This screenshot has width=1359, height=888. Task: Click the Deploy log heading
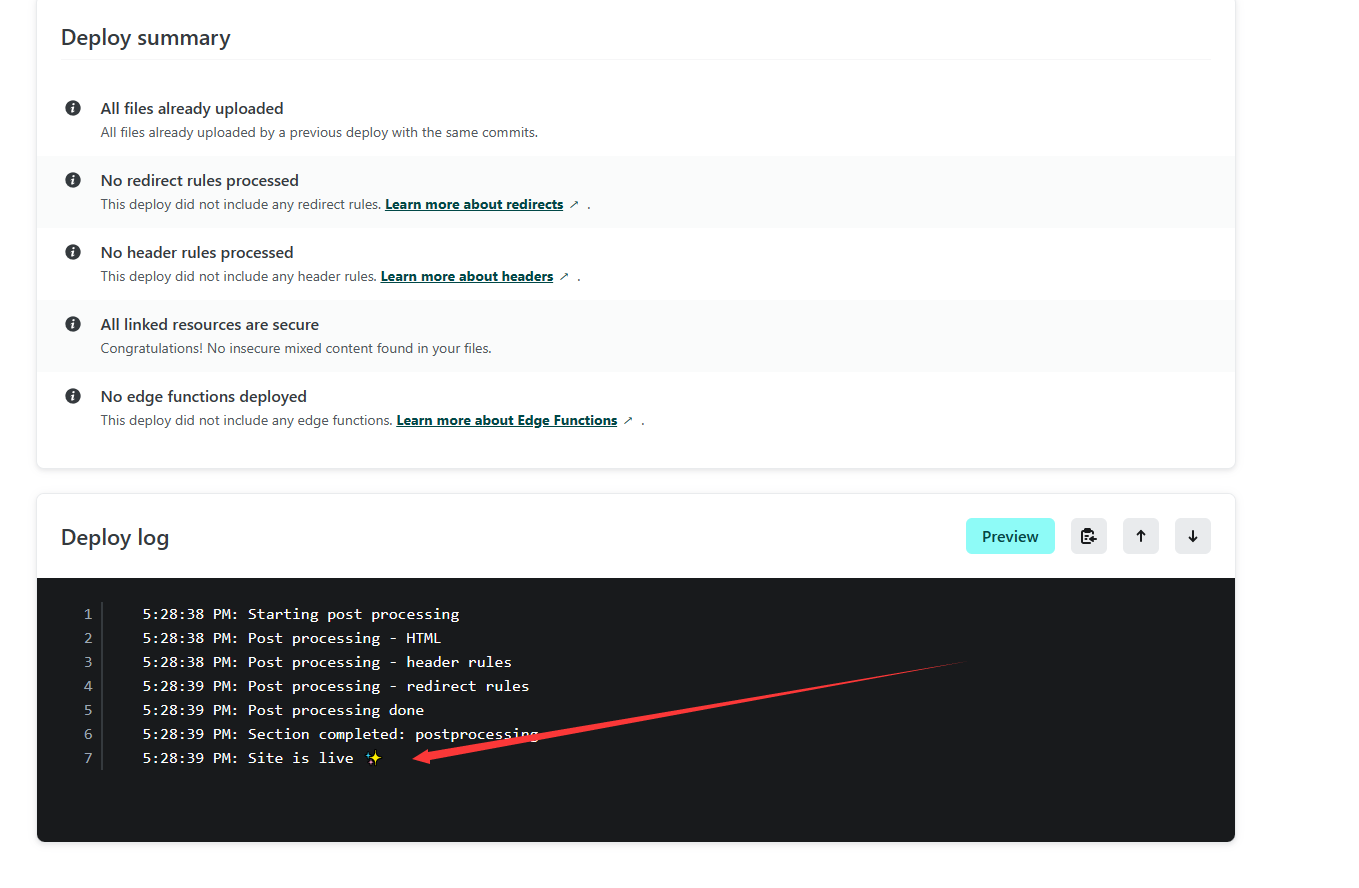pos(115,537)
